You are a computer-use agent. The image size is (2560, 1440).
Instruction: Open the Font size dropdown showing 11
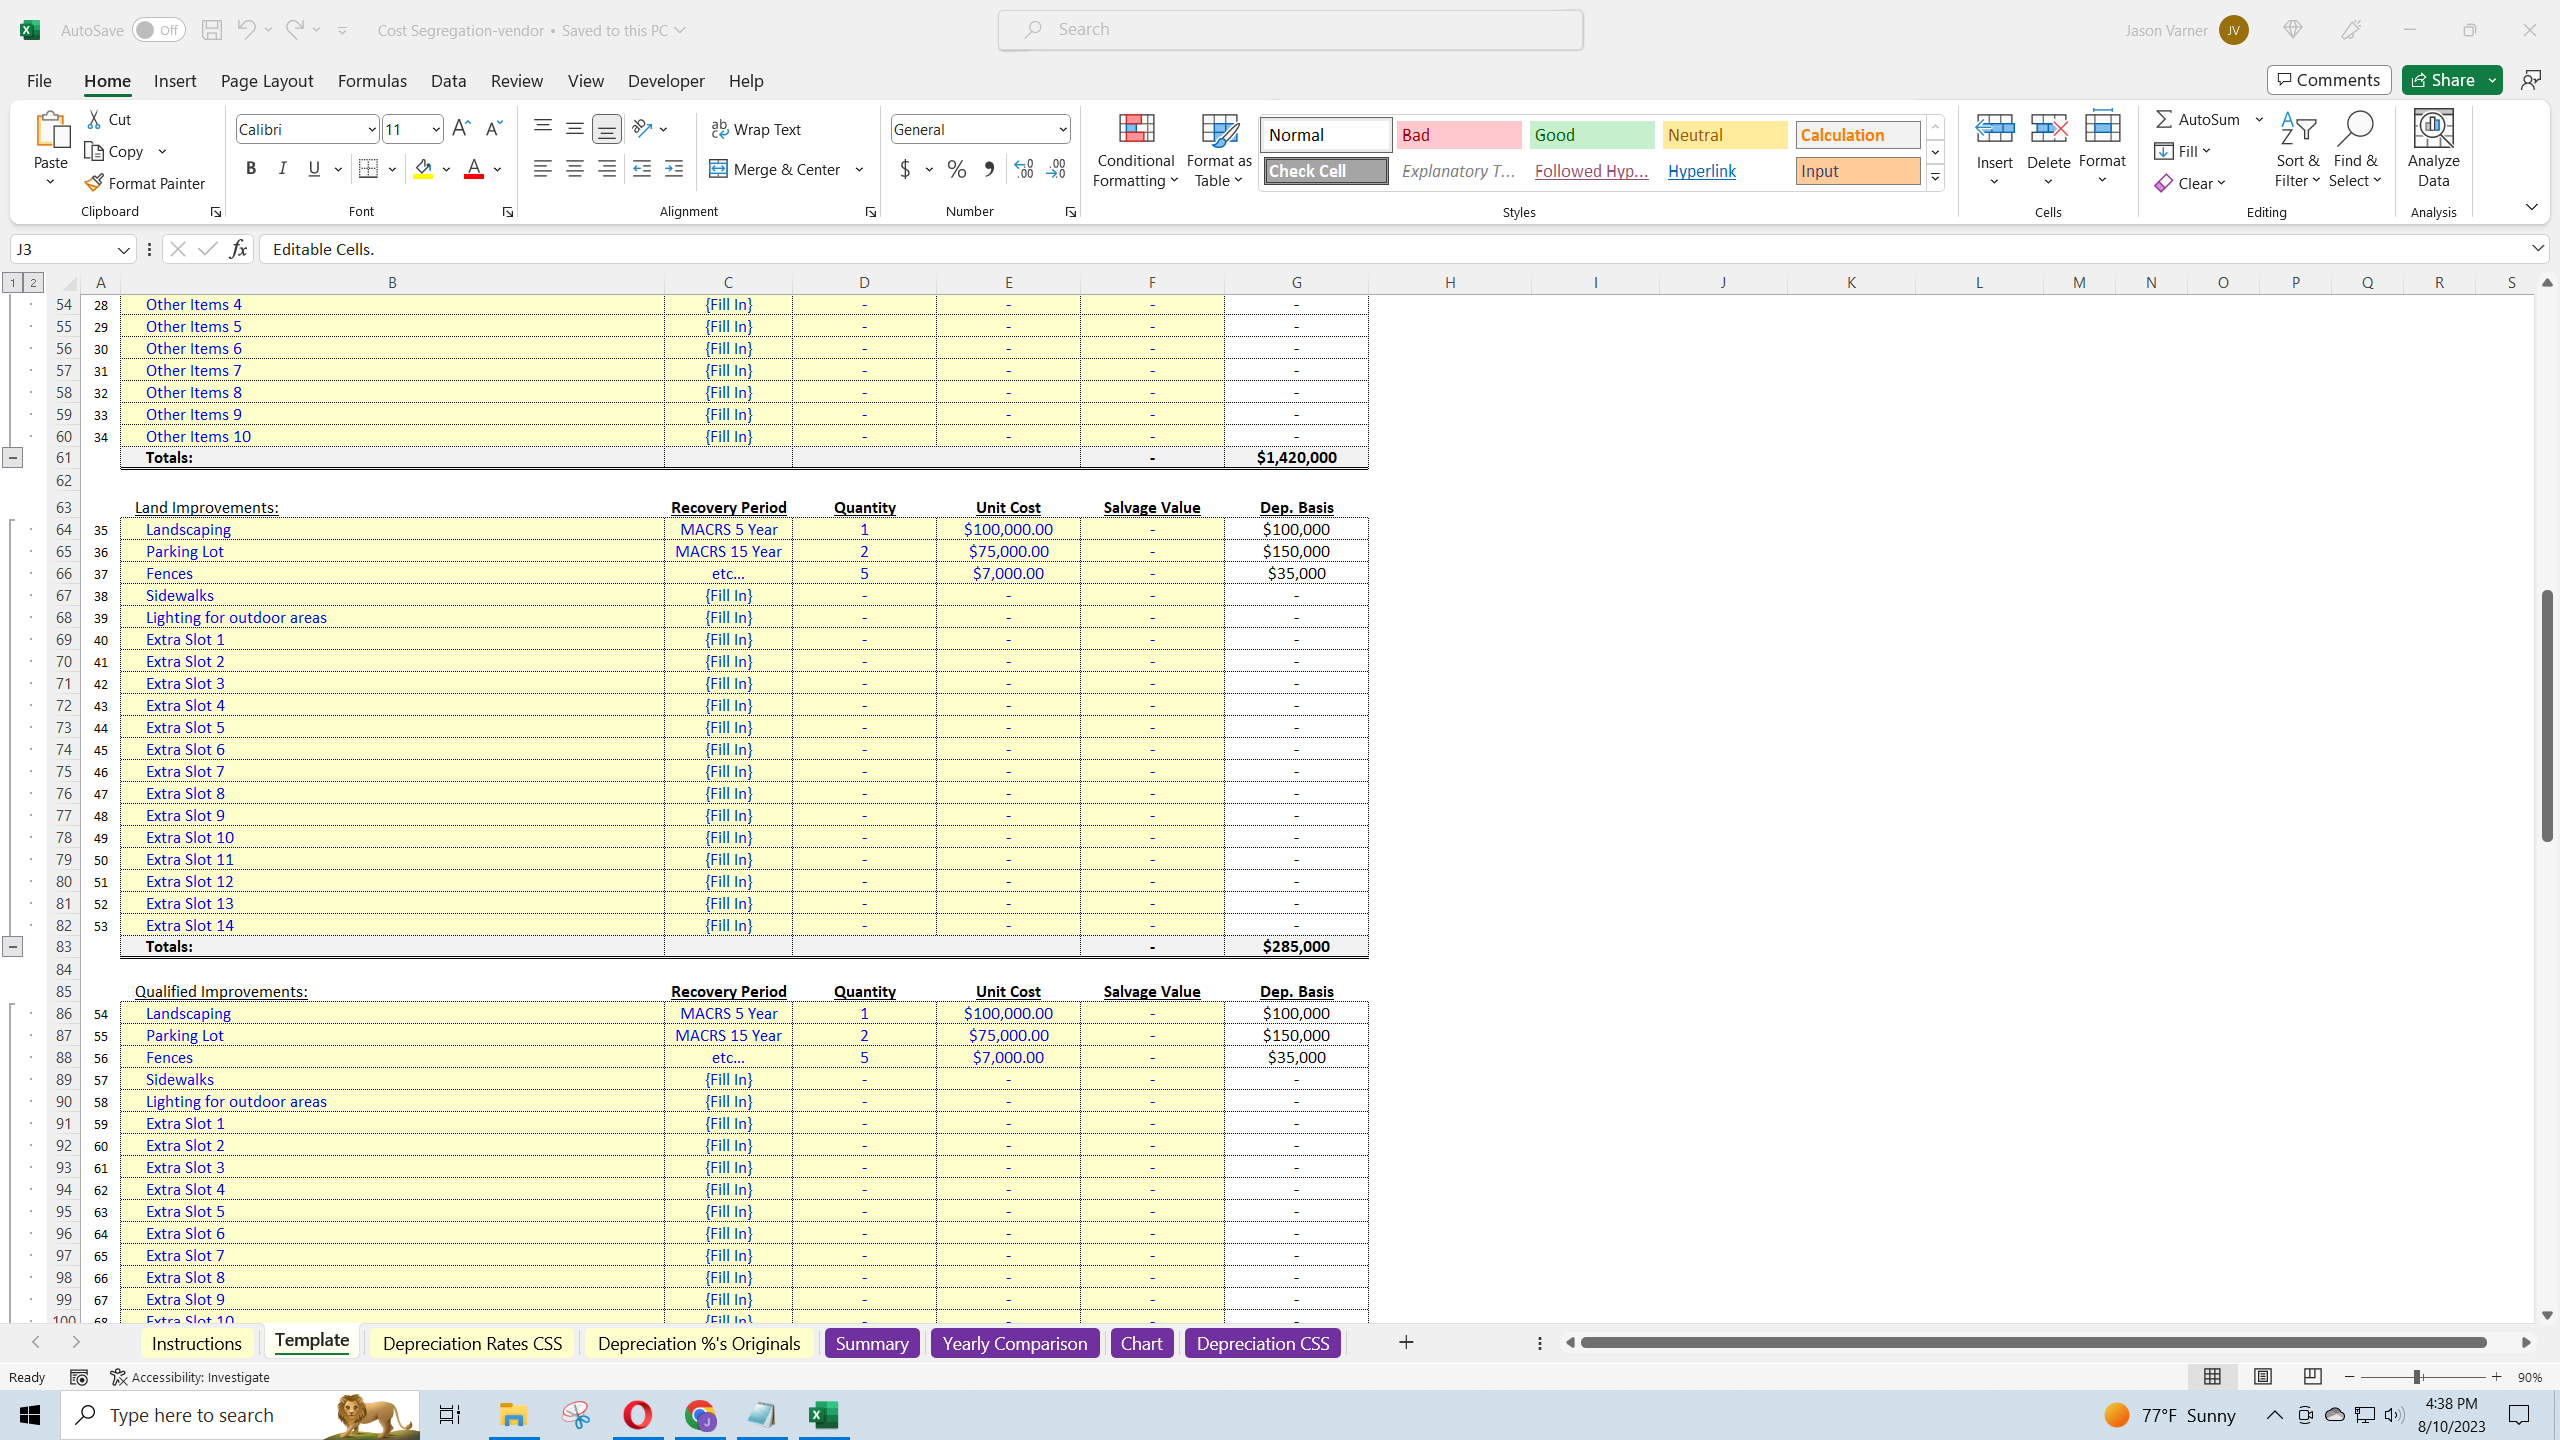coord(436,129)
